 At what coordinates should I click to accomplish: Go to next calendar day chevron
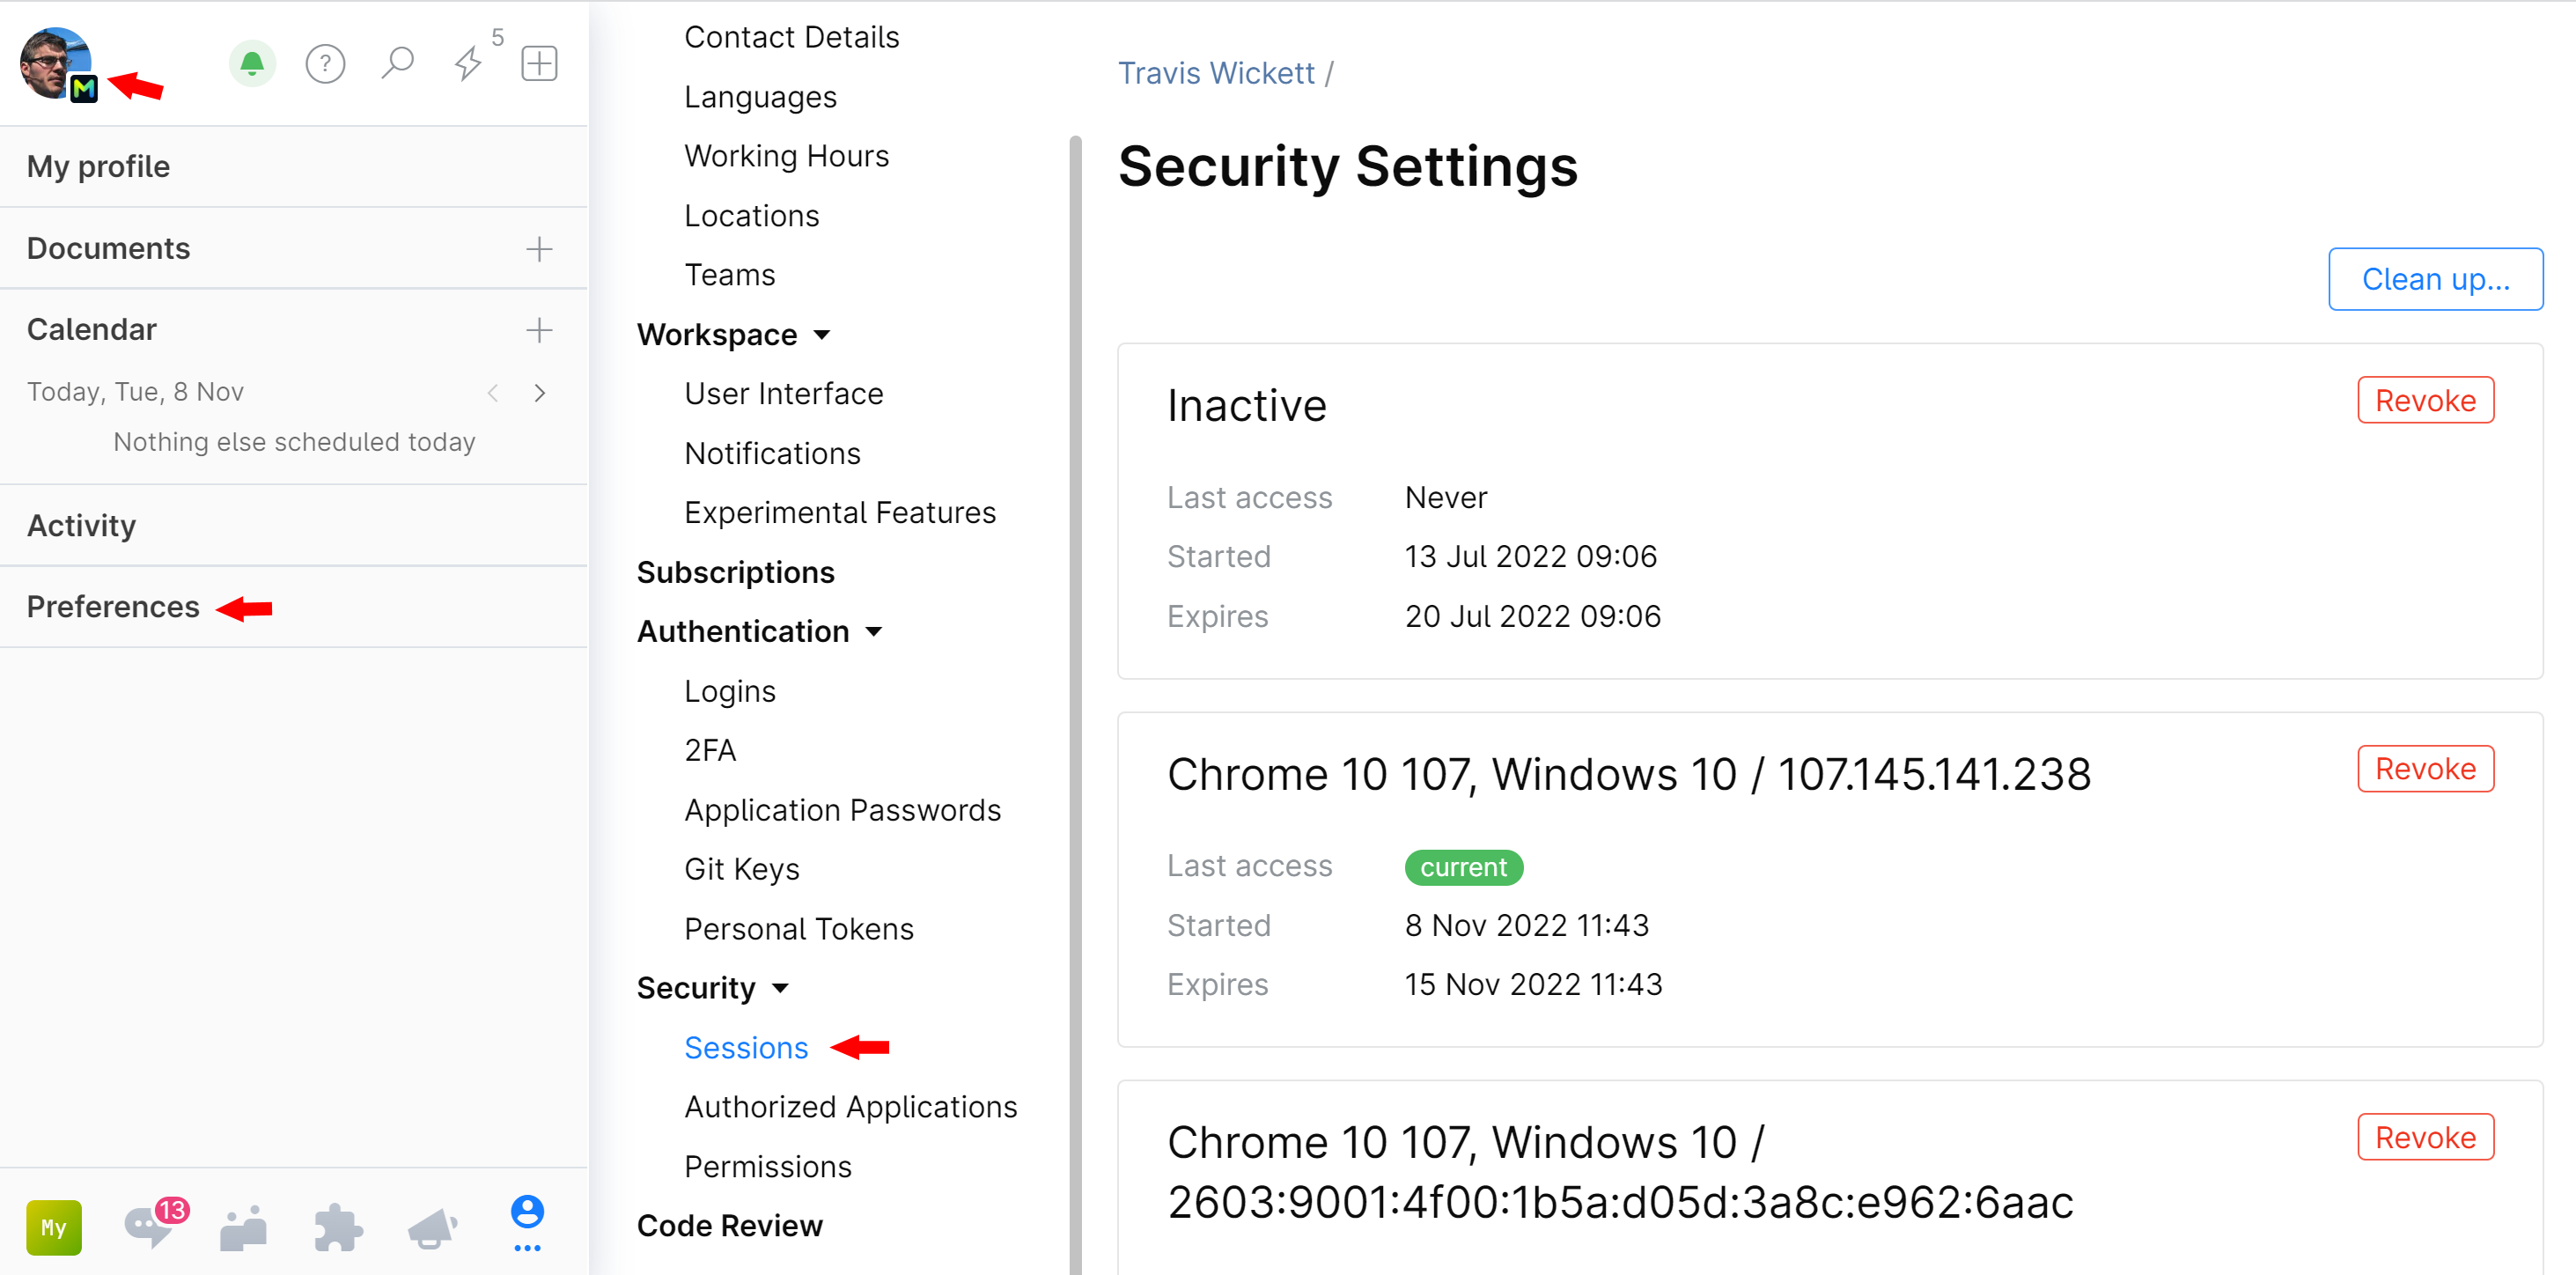540,393
